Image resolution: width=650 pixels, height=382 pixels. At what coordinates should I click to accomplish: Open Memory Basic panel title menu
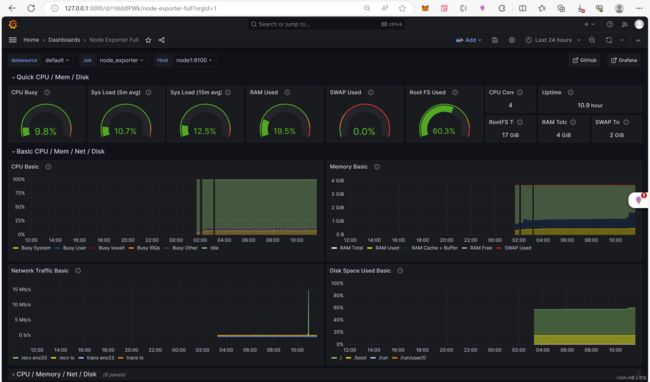(x=349, y=167)
